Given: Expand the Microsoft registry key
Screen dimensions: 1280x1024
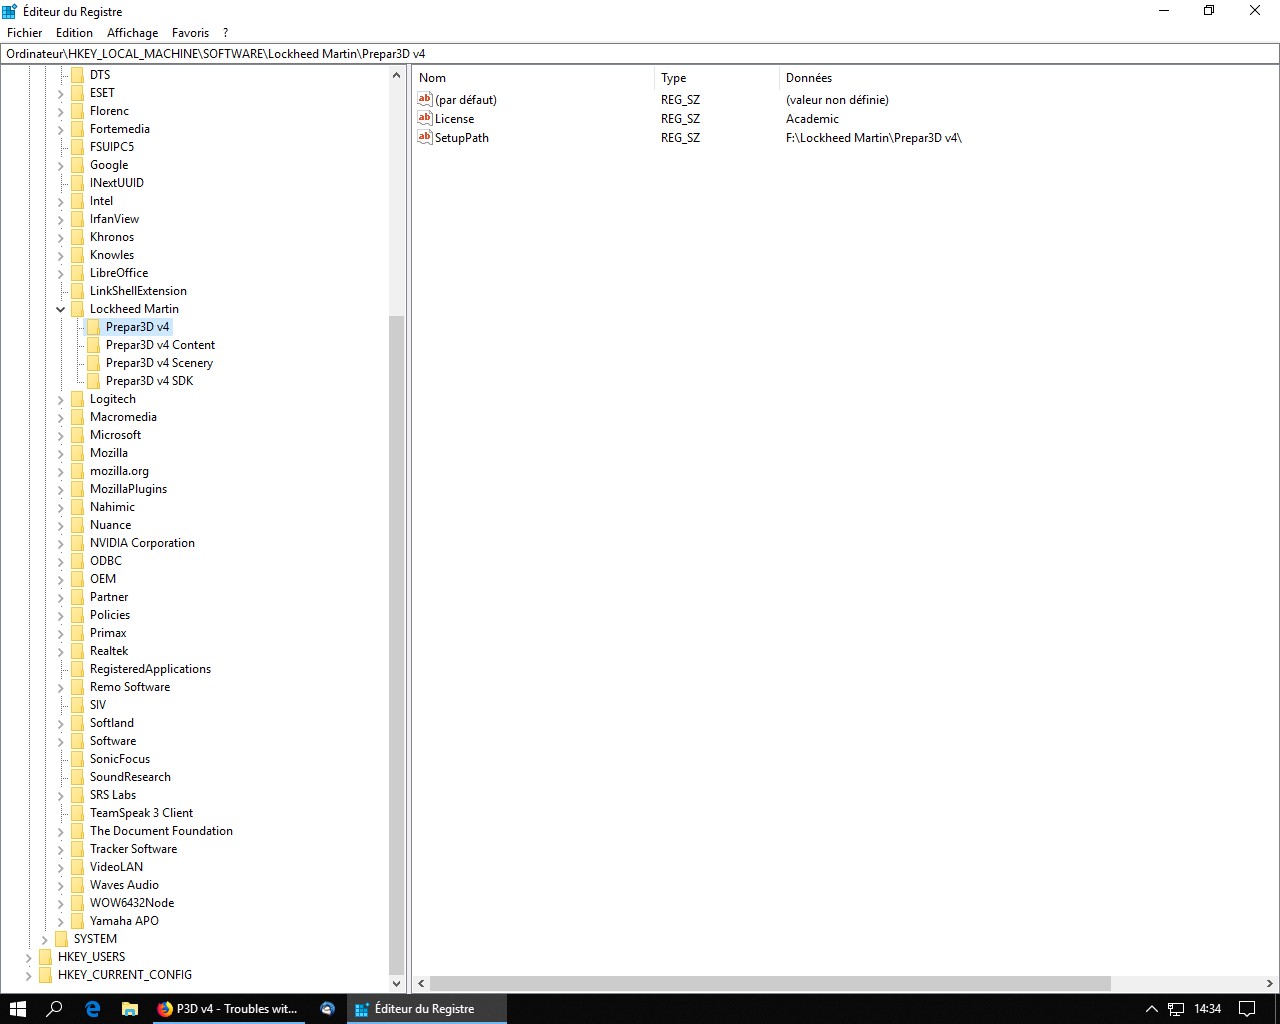Looking at the screenshot, I should (x=61, y=435).
